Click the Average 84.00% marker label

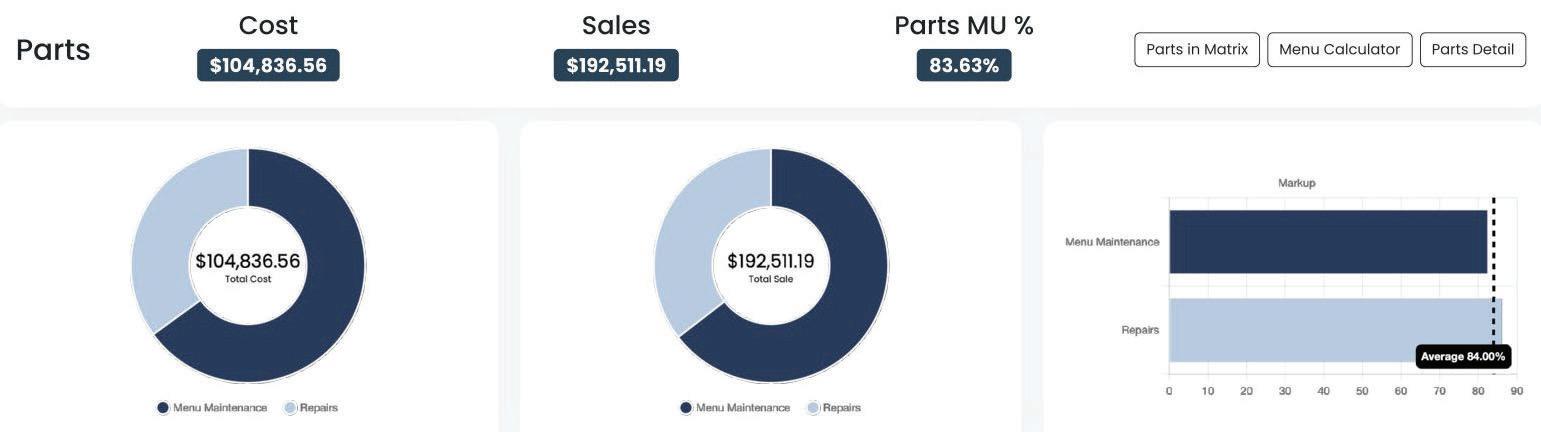point(1463,357)
